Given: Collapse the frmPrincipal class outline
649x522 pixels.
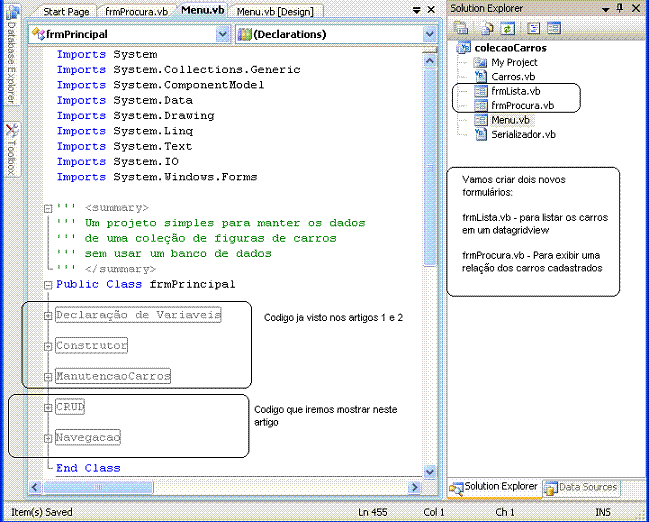Looking at the screenshot, I should 48,285.
